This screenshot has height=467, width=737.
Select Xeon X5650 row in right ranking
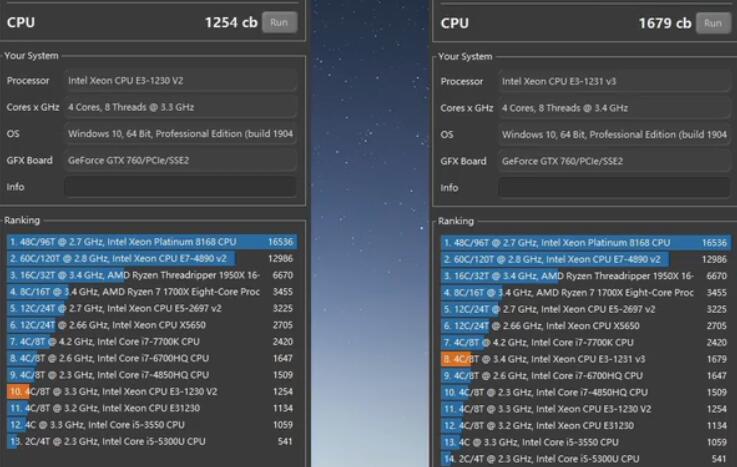[586, 326]
